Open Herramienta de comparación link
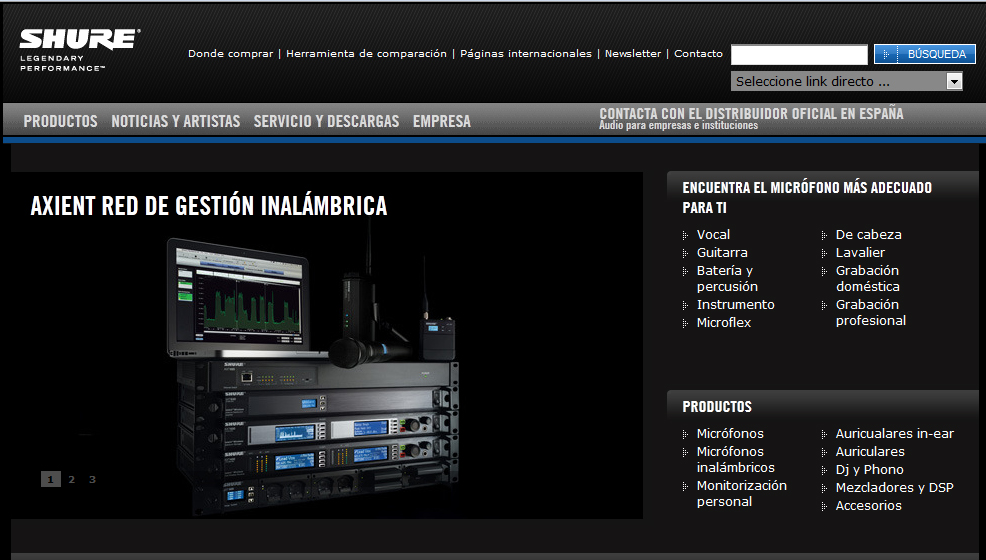 pyautogui.click(x=366, y=54)
